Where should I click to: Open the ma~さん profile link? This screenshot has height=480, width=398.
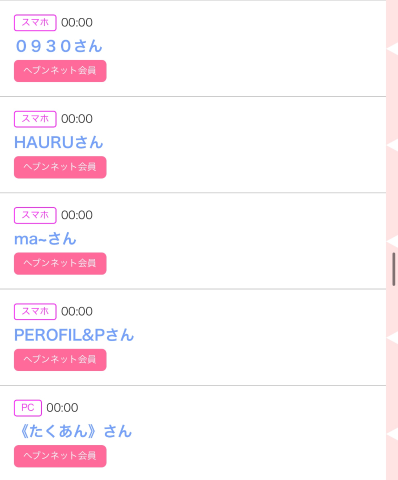[45, 239]
